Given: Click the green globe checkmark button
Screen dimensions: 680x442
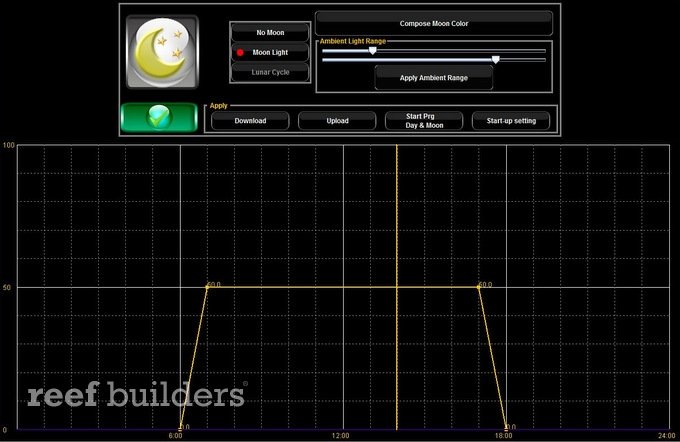Looking at the screenshot, I should point(159,117).
